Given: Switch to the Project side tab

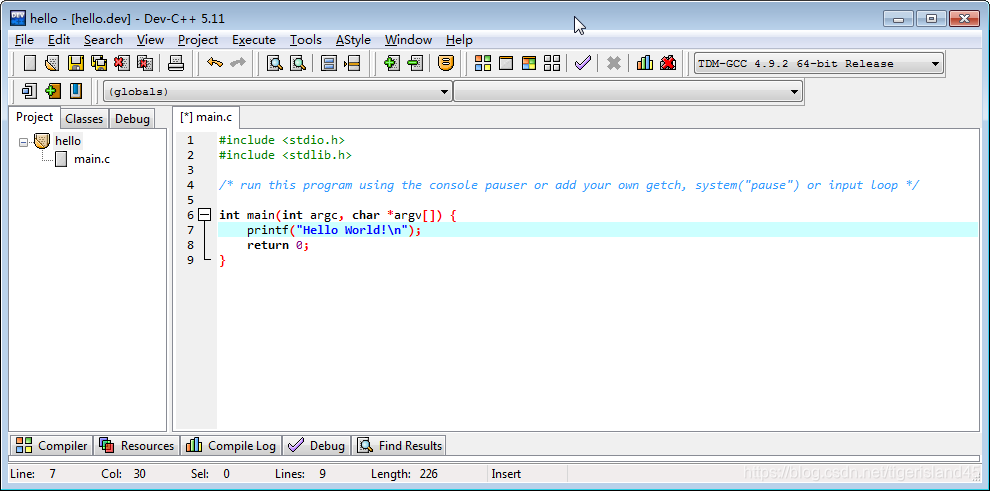Looking at the screenshot, I should click(35, 117).
